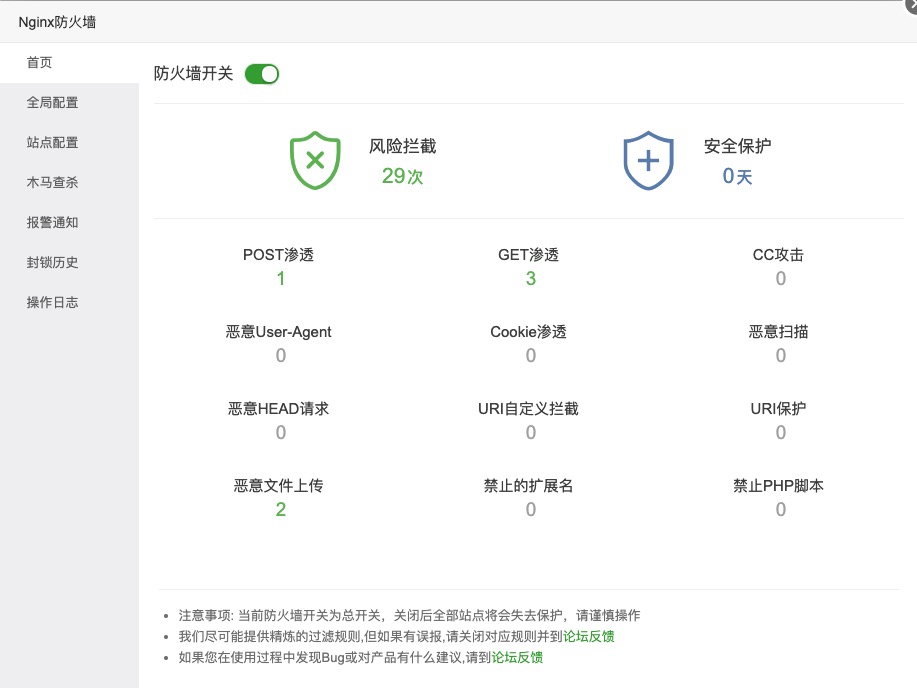This screenshot has width=917, height=688.
Task: Close the Nginx firewall dialog
Action: tap(911, 4)
